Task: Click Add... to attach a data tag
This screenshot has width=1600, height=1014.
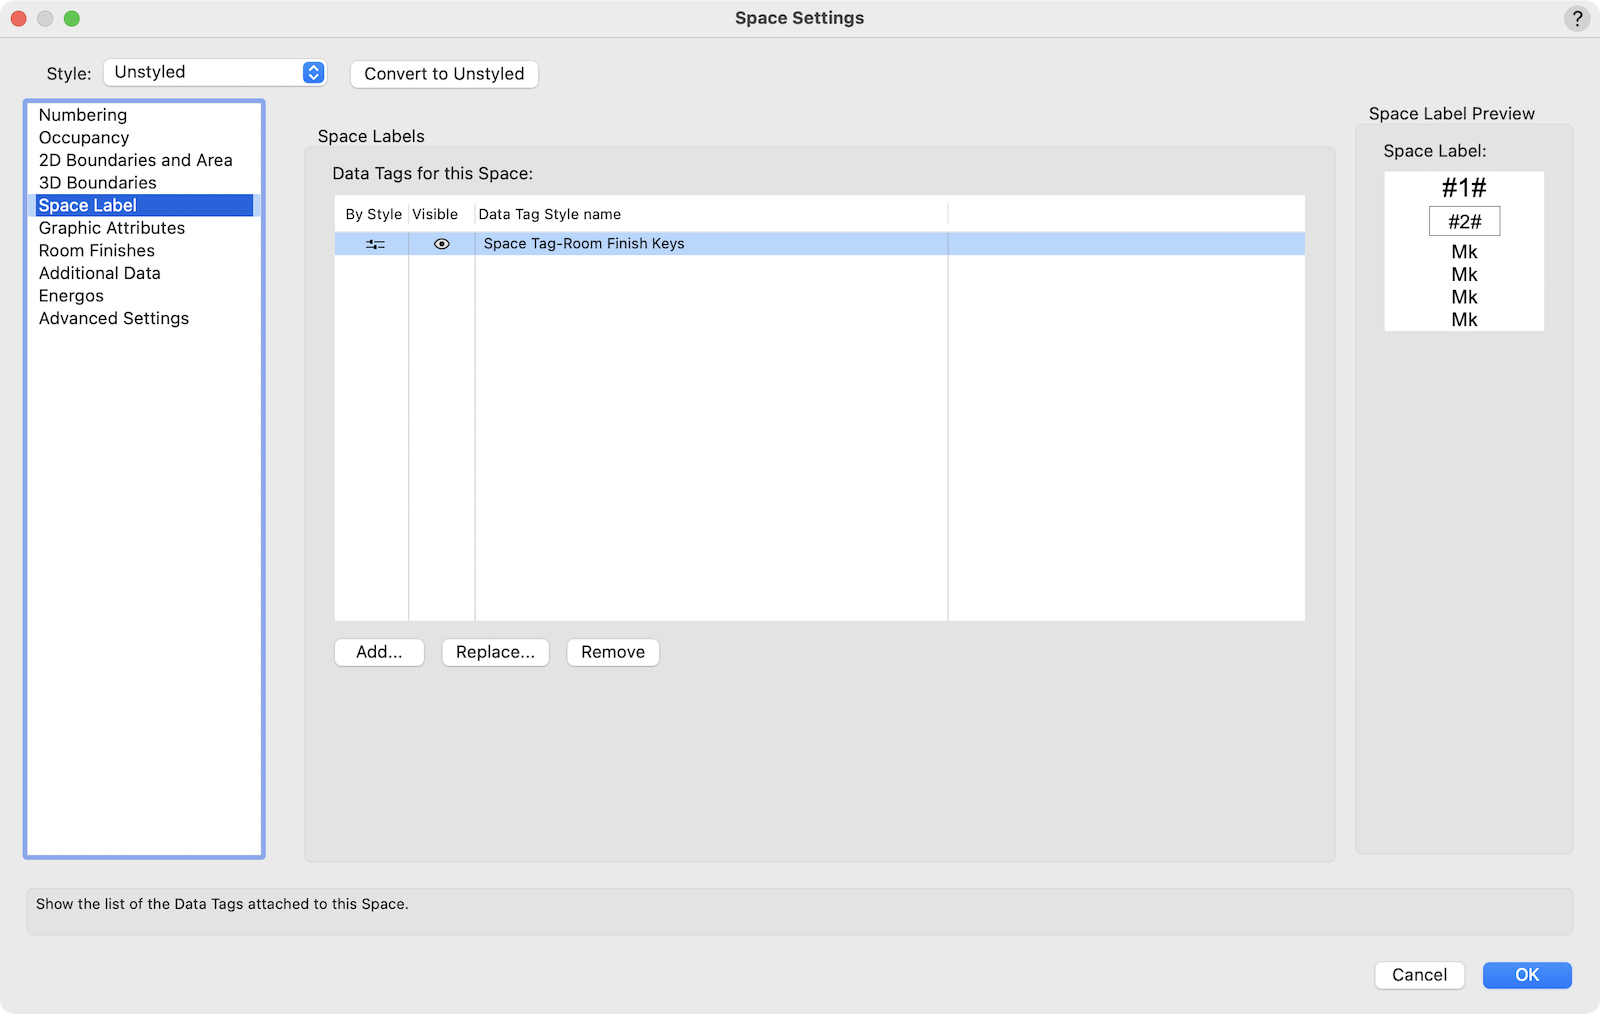Action: tap(379, 652)
